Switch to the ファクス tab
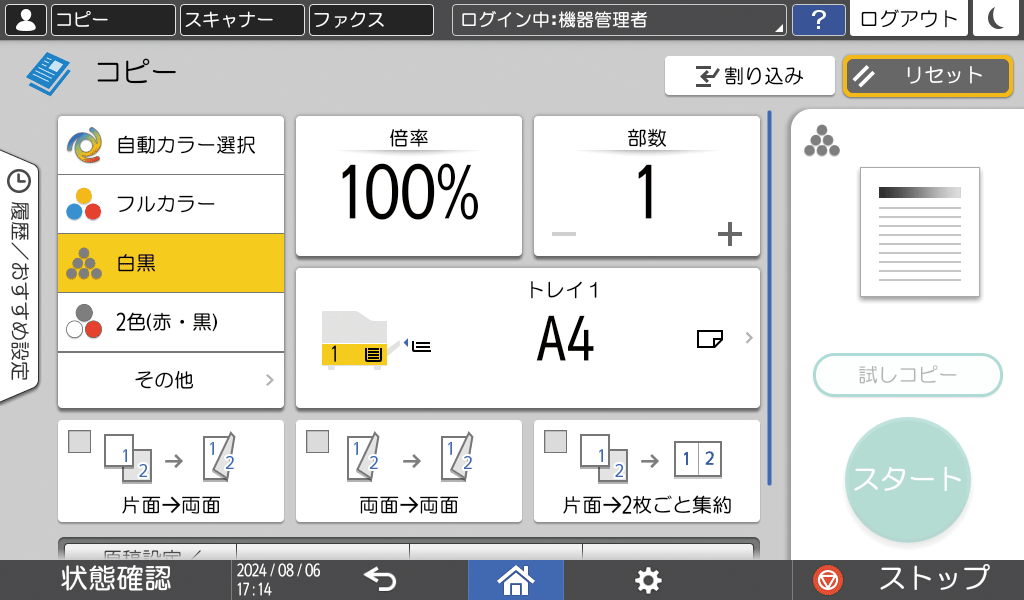The image size is (1024, 600). click(370, 19)
